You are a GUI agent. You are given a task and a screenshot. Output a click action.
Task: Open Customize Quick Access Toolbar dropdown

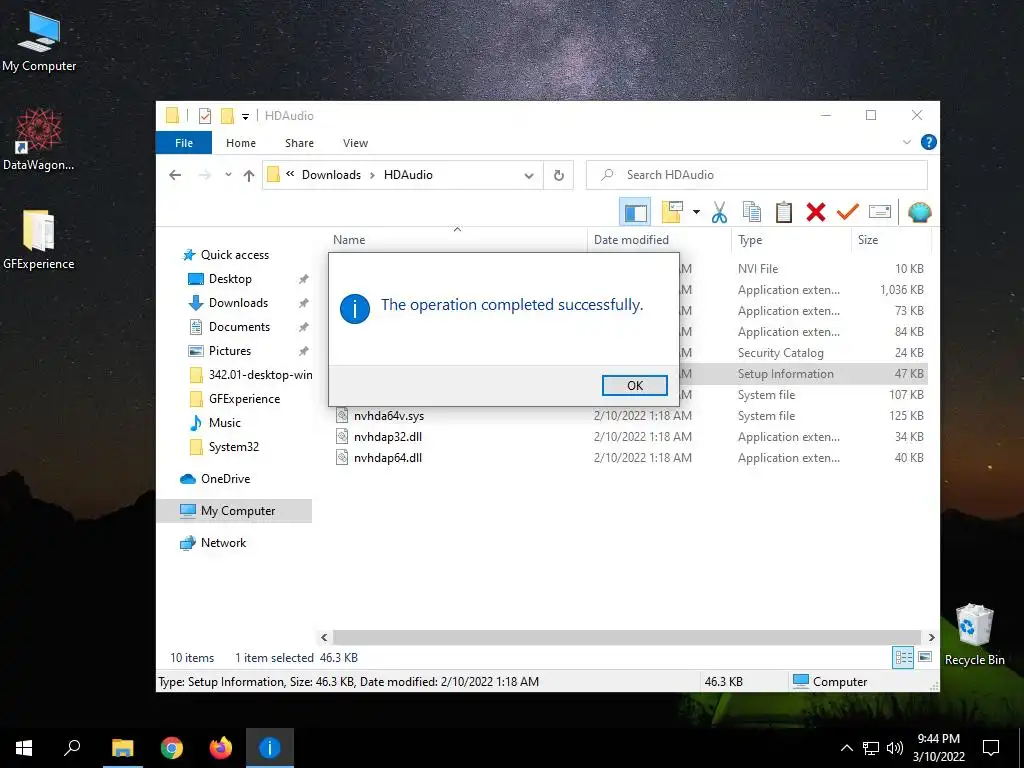pos(246,116)
